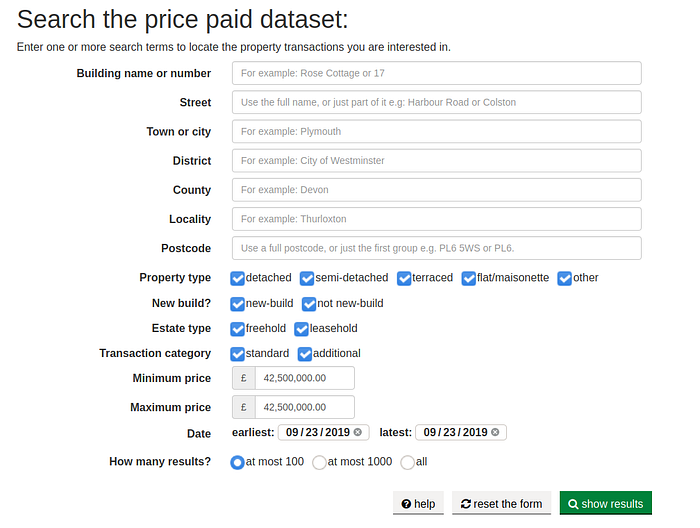
Task: Clear the latest date with the x icon
Action: pos(495,432)
